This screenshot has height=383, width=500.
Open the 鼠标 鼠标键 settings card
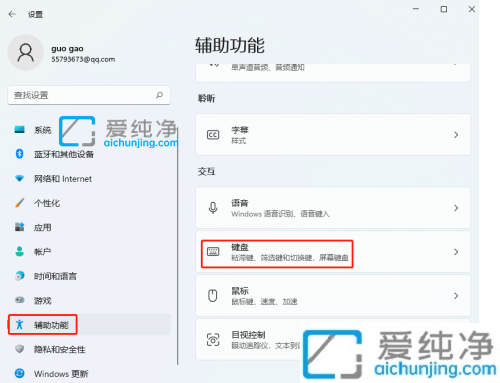tap(333, 295)
